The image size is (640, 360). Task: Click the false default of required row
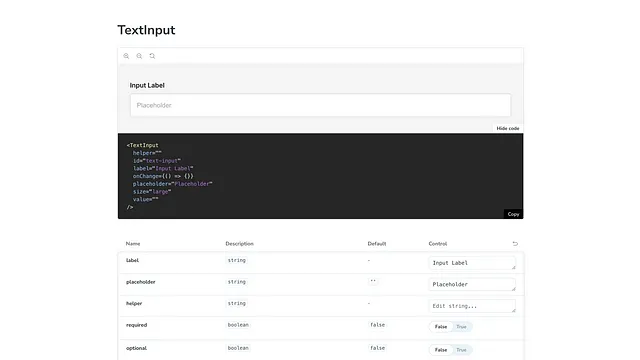pos(377,325)
